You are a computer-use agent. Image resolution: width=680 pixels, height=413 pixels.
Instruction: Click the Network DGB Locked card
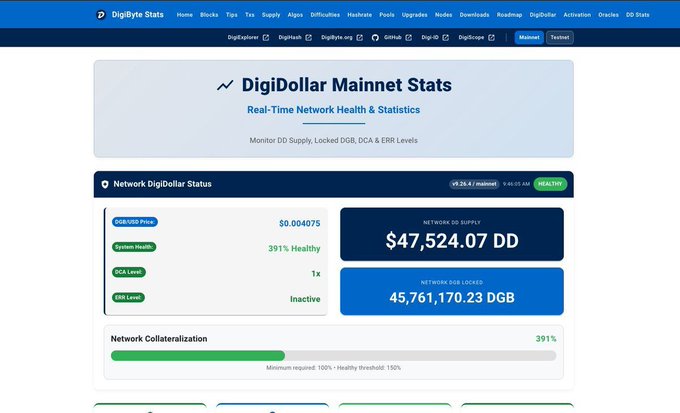[452, 291]
